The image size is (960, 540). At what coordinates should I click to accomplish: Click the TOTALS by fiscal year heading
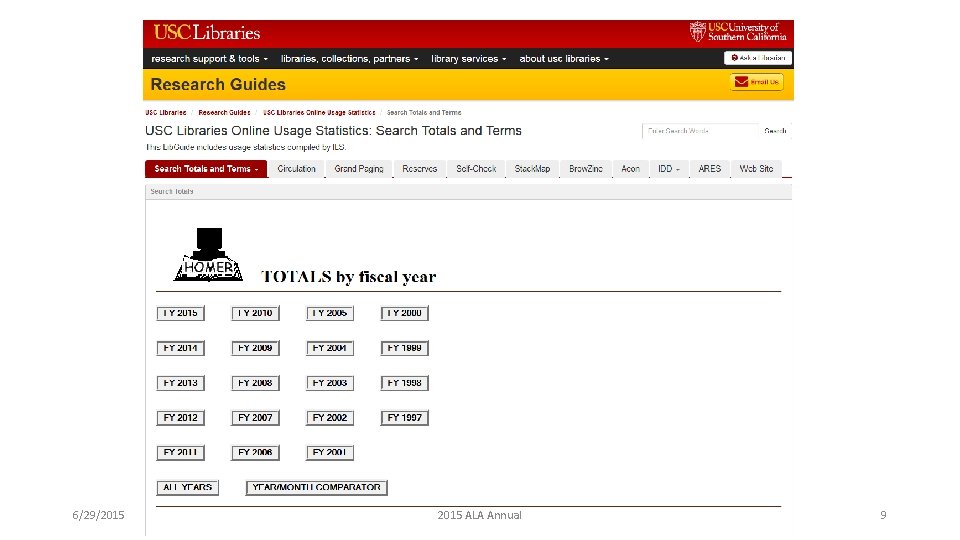pyautogui.click(x=348, y=277)
